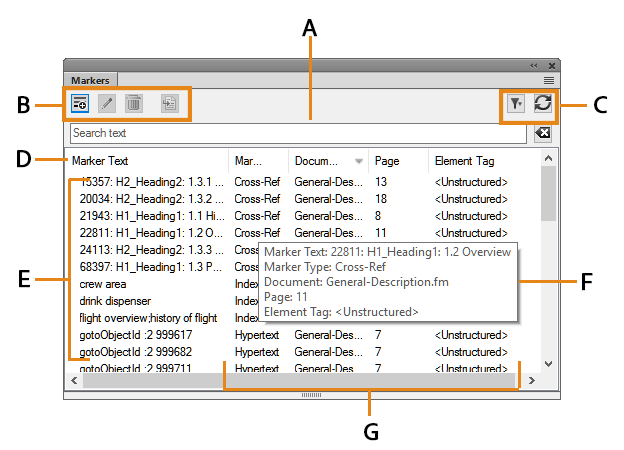Toggle sort arrow on Document column
624x450 pixels.
tap(359, 161)
